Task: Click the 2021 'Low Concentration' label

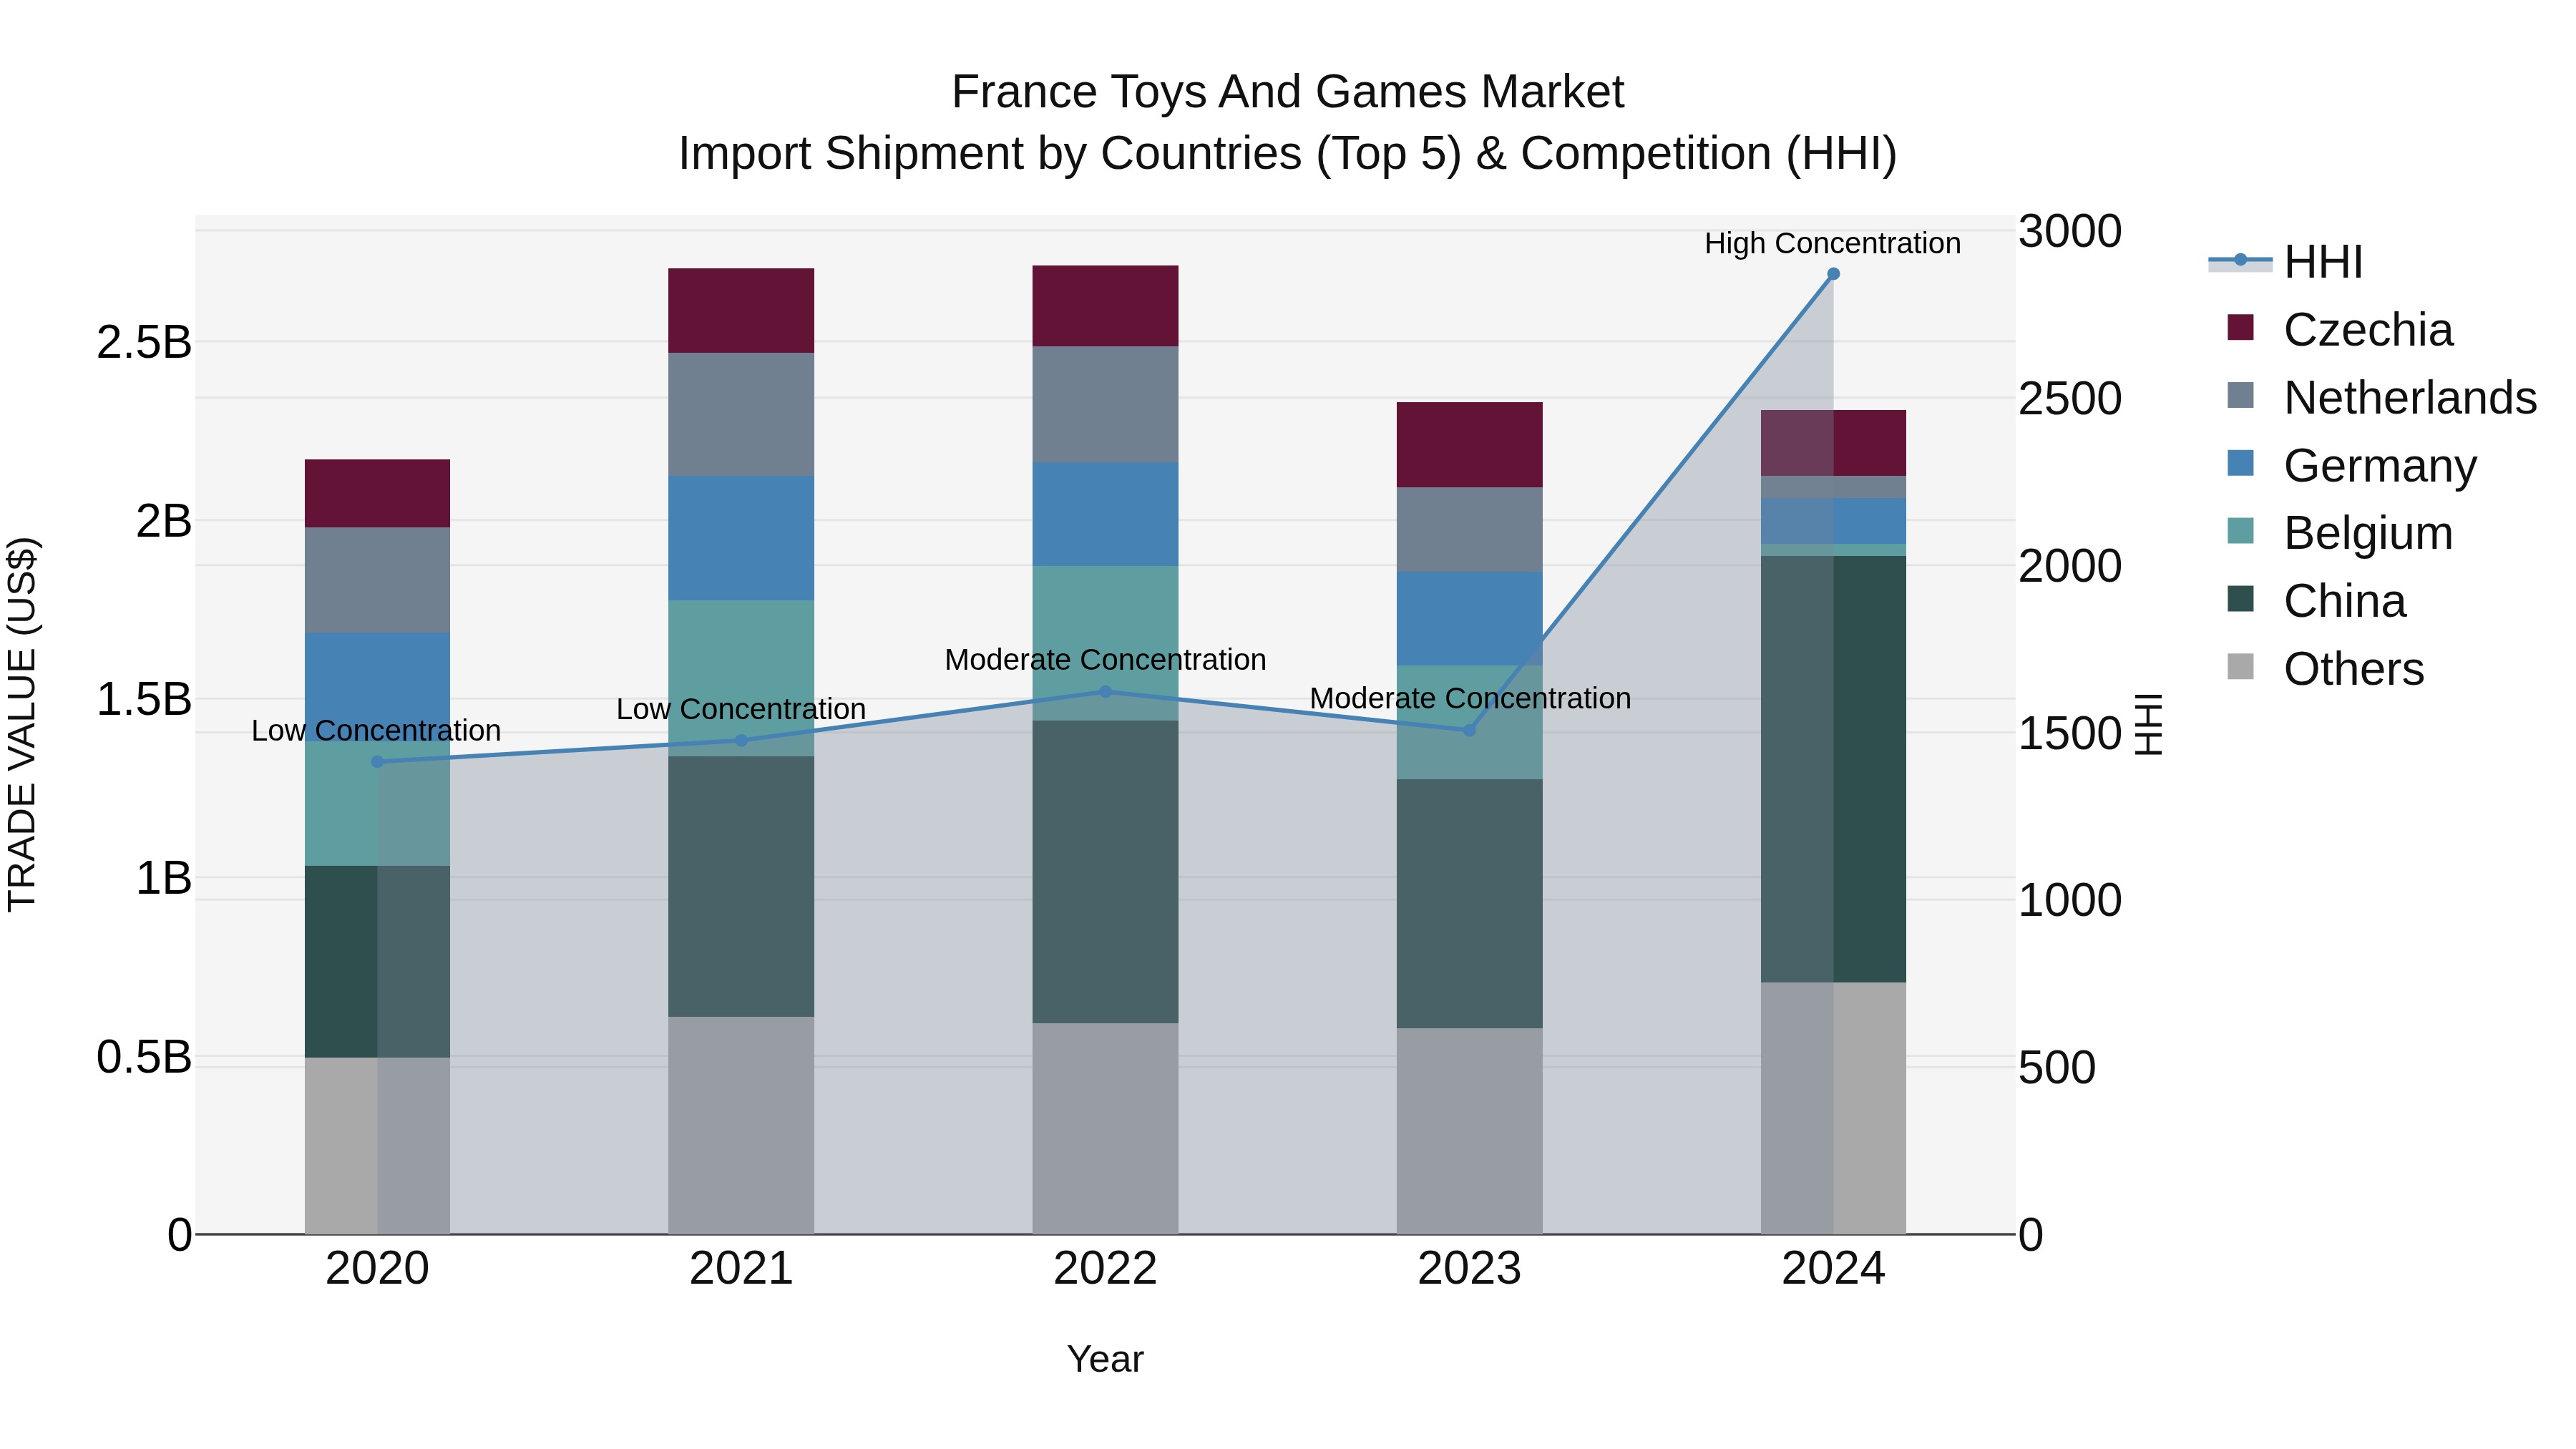Action: [x=741, y=709]
